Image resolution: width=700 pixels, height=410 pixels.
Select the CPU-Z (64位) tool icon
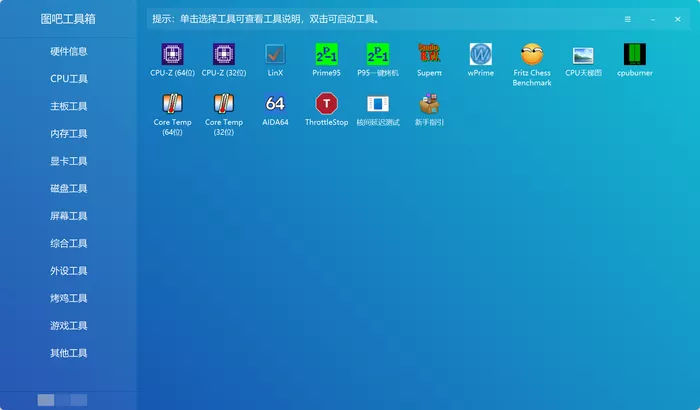click(x=172, y=54)
